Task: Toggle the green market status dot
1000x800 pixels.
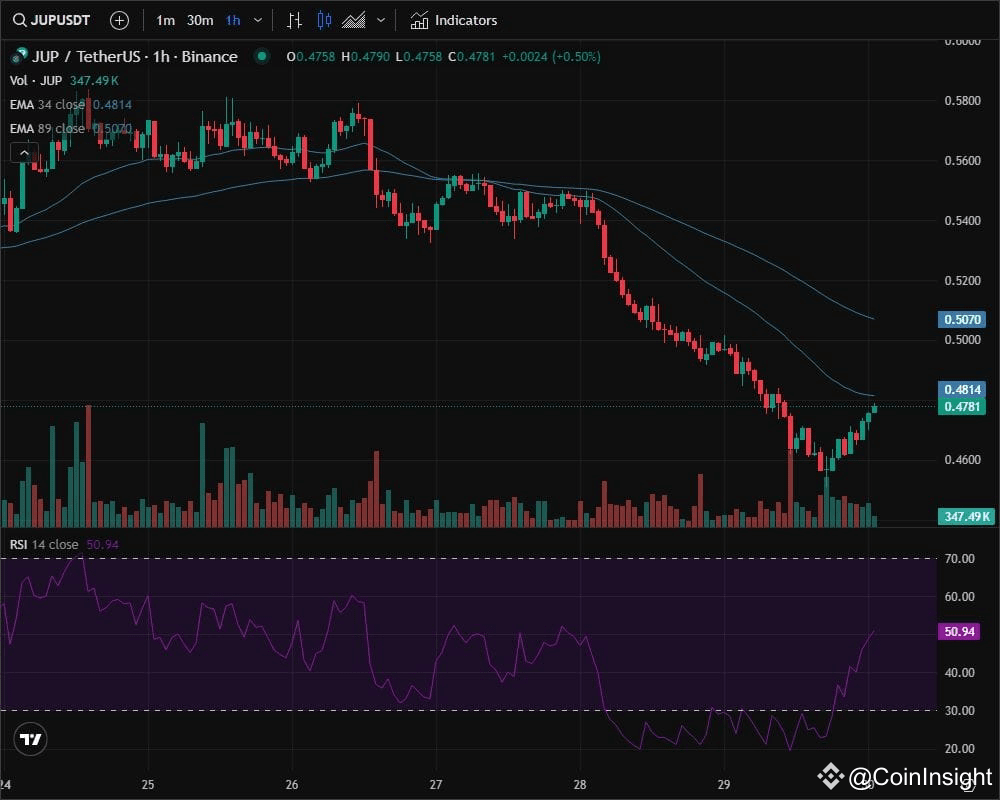Action: [x=260, y=58]
